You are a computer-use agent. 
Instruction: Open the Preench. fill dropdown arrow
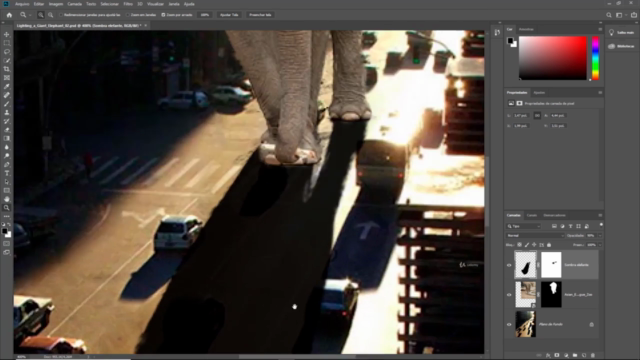click(600, 245)
